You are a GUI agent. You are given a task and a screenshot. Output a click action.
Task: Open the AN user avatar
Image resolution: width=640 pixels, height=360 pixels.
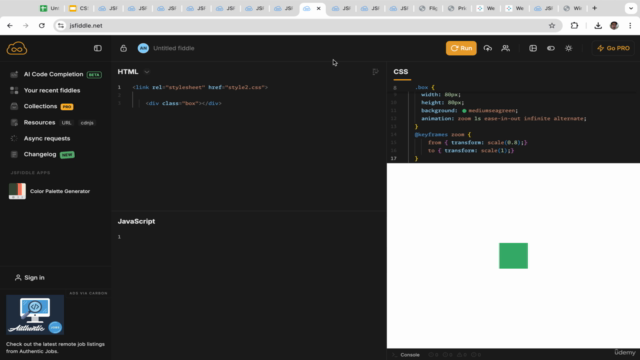[143, 48]
